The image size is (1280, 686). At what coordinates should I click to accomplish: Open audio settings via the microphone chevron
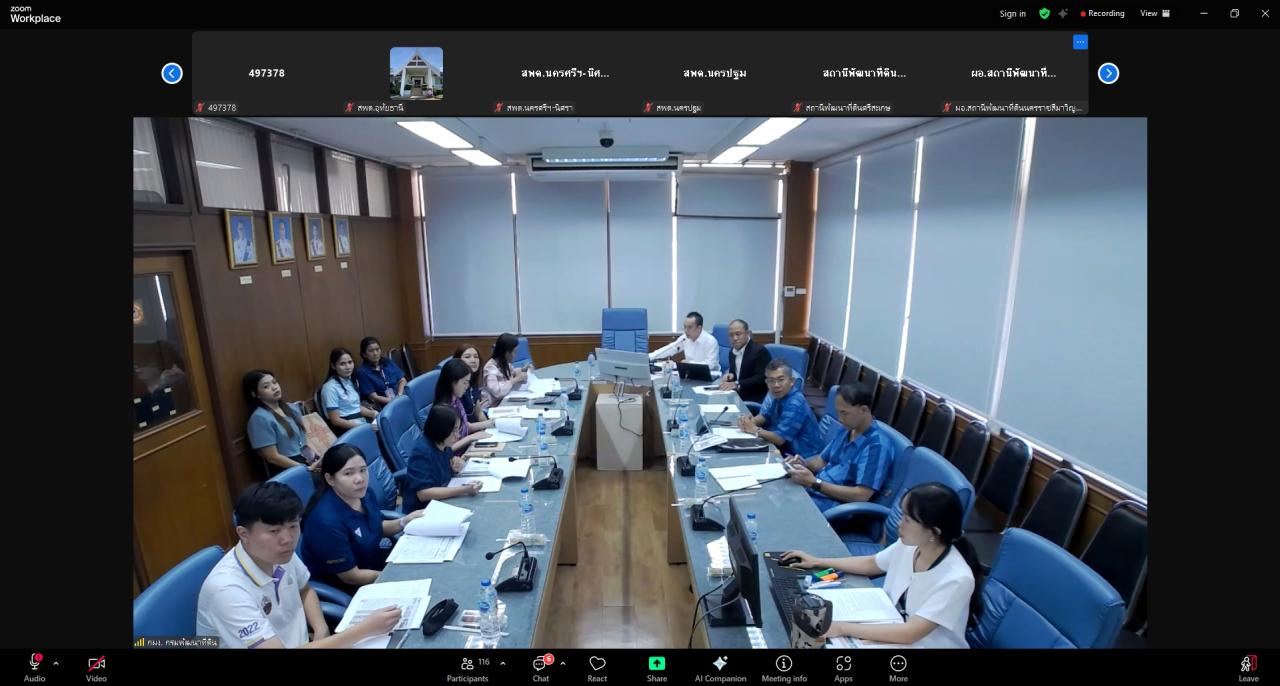55,663
